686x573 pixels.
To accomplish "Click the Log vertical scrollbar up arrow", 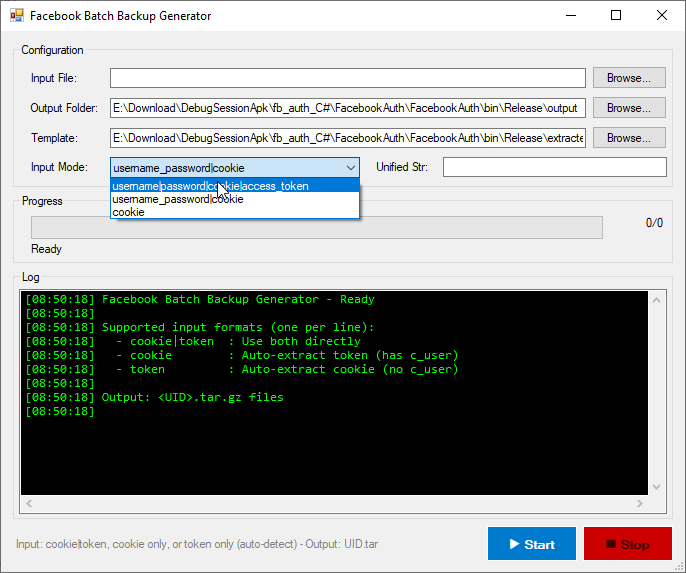I will tap(657, 299).
